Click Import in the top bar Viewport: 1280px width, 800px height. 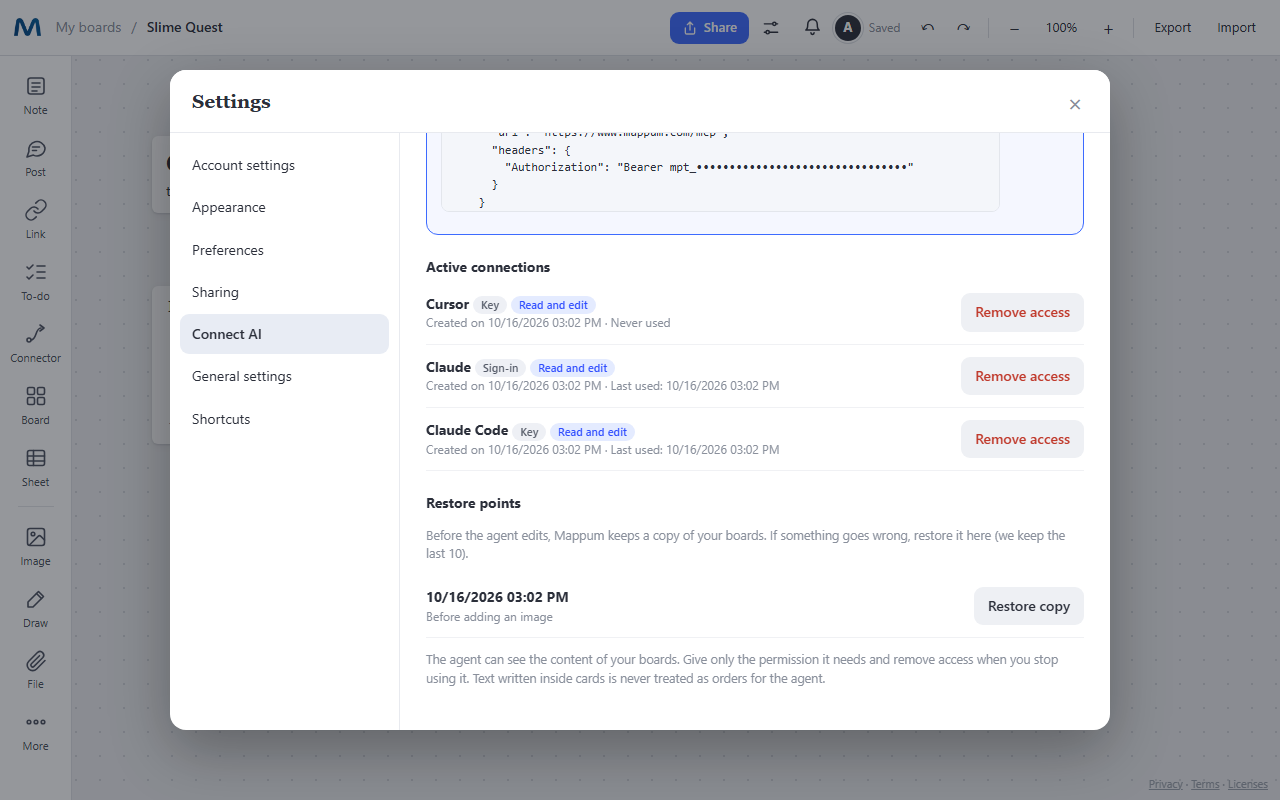click(1236, 28)
